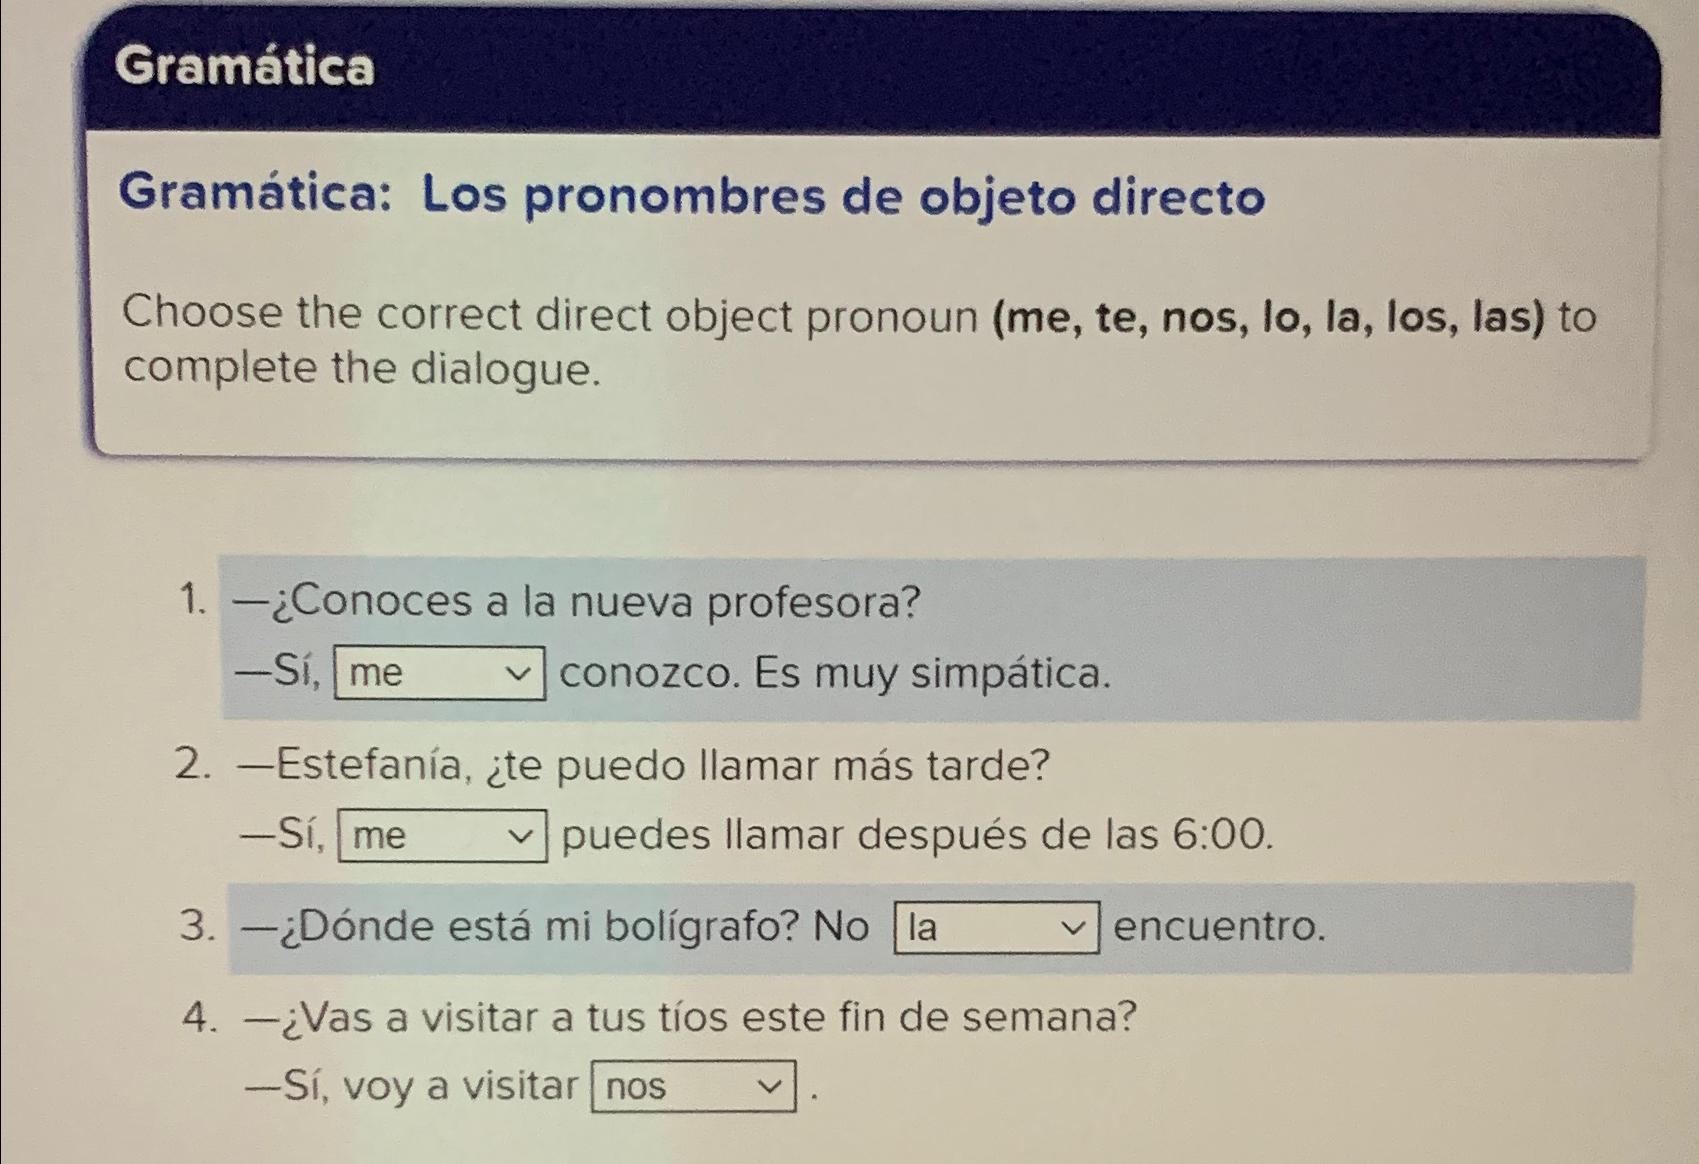Click the chevron on the 'la' dropdown in item 3
This screenshot has width=1699, height=1164.
(1073, 929)
